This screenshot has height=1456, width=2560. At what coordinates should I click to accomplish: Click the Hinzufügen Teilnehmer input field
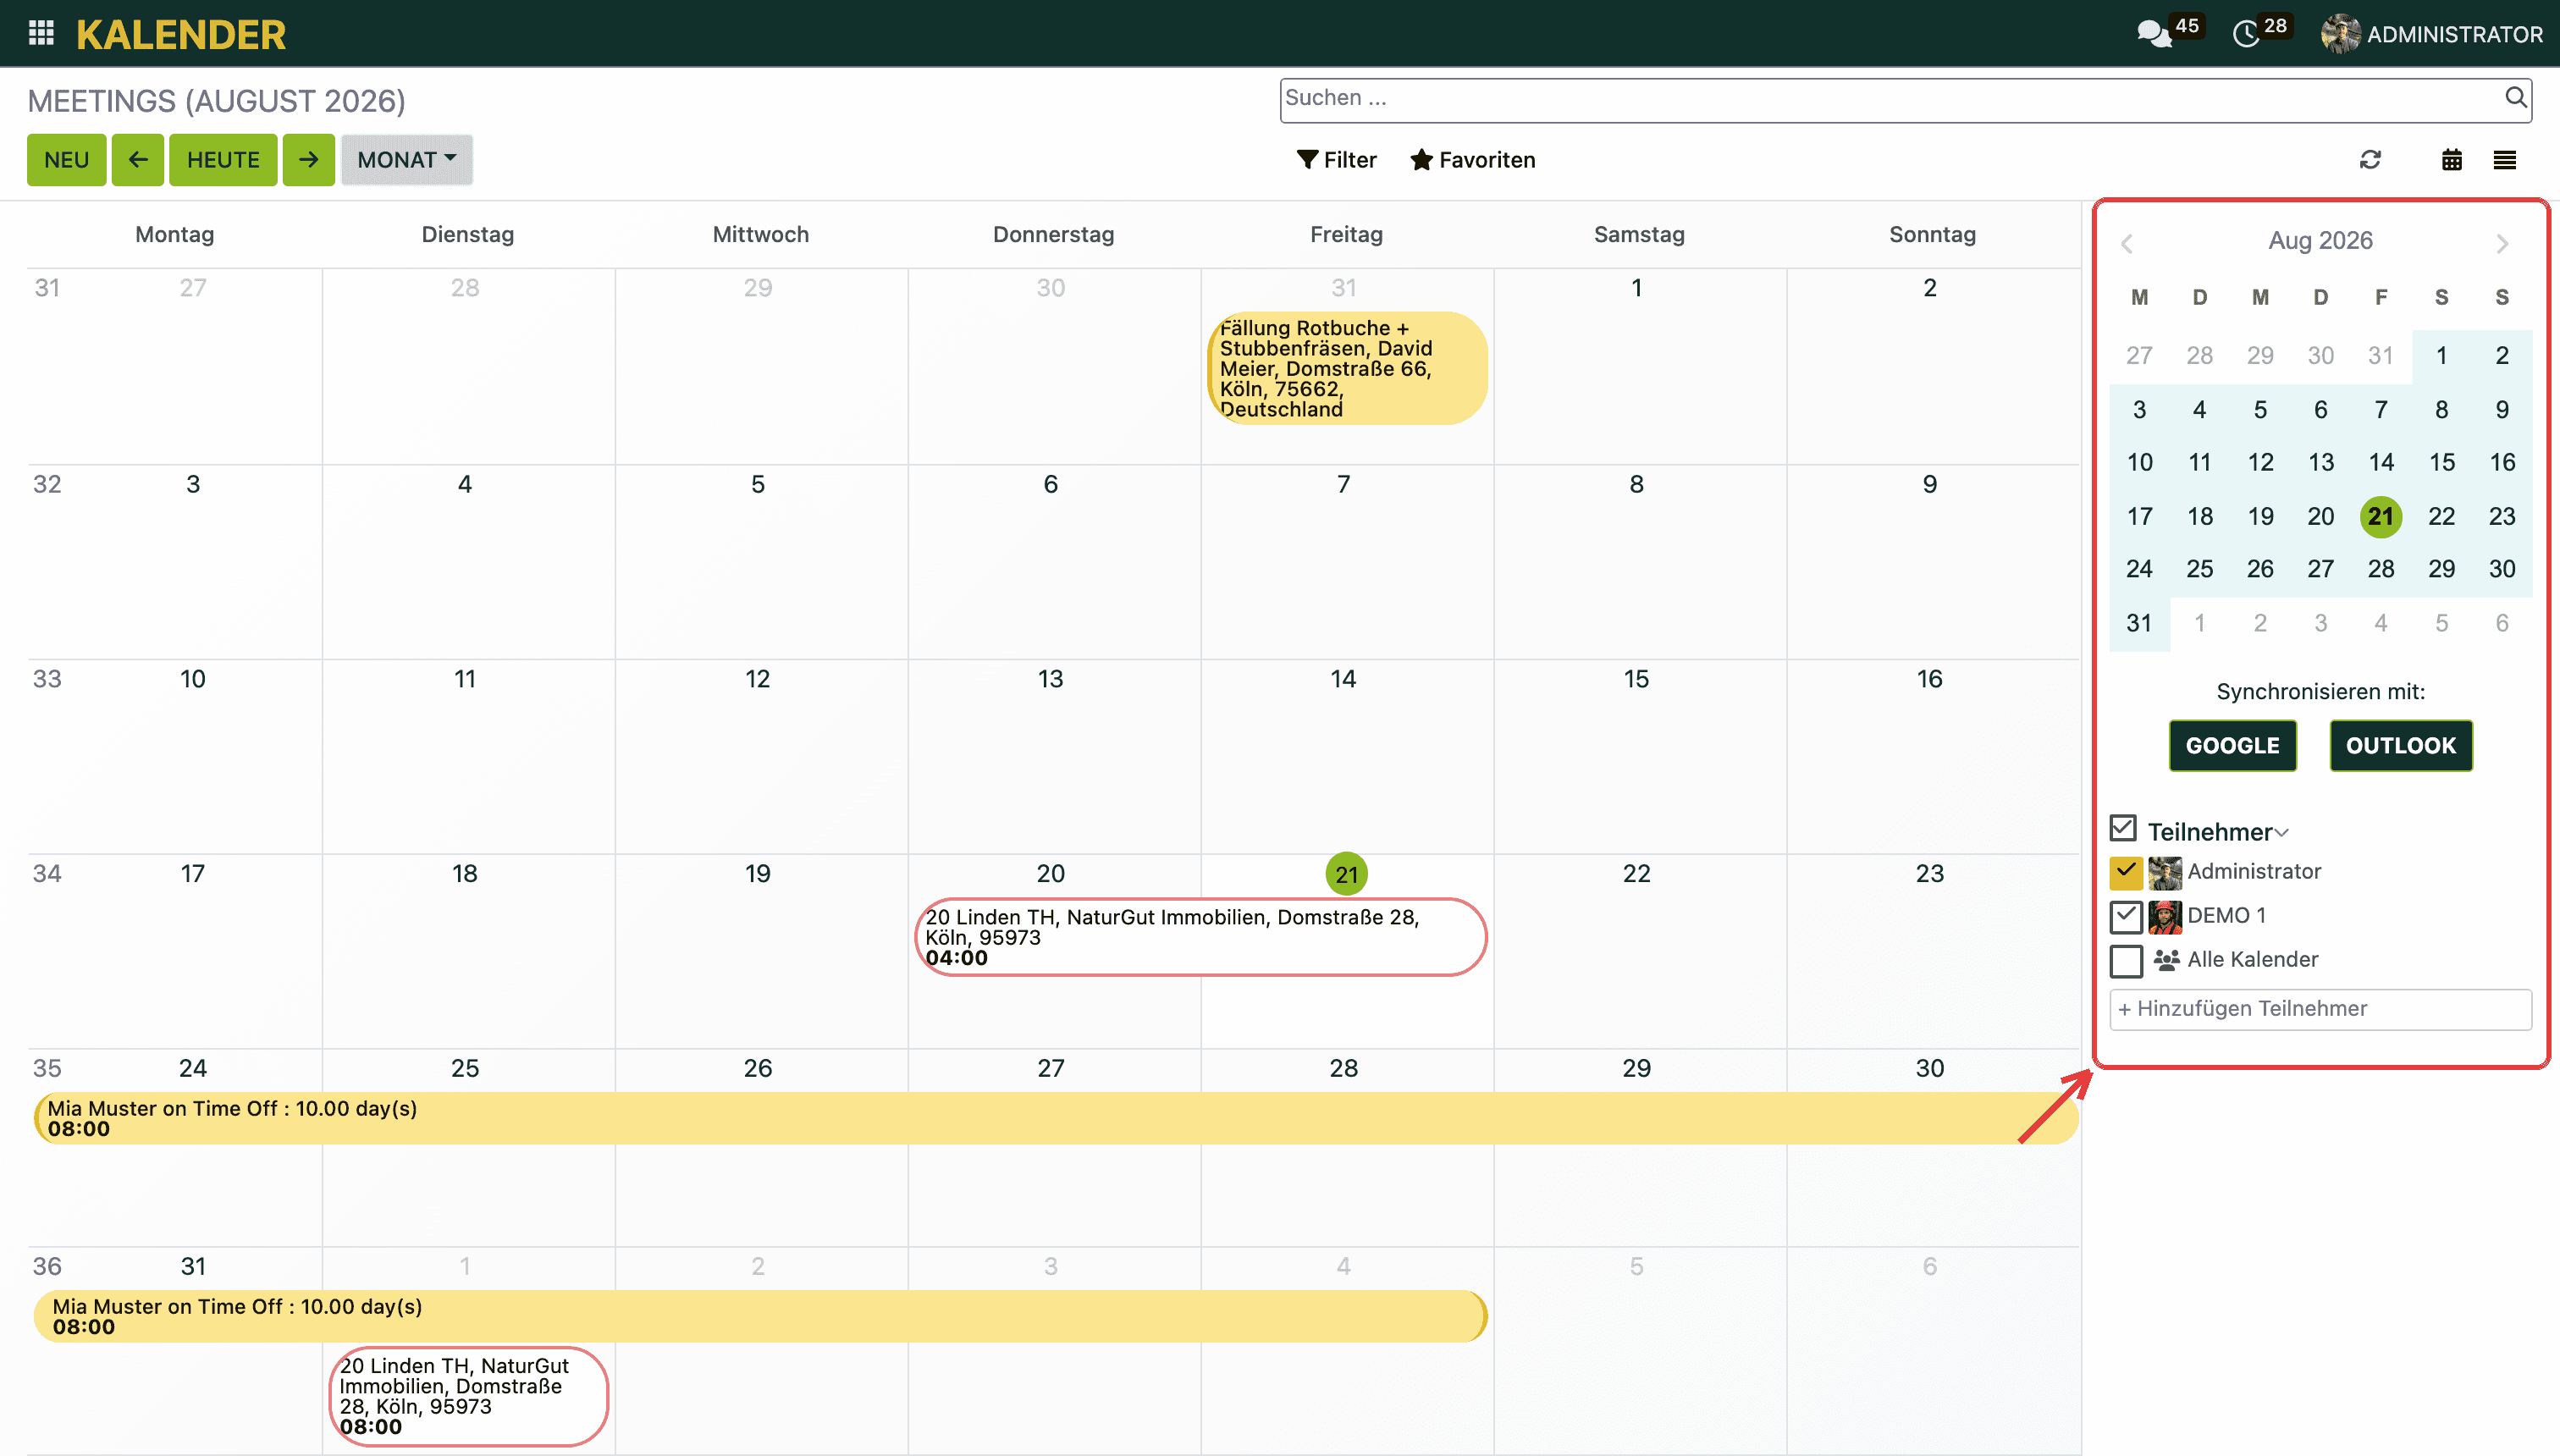(2320, 1009)
